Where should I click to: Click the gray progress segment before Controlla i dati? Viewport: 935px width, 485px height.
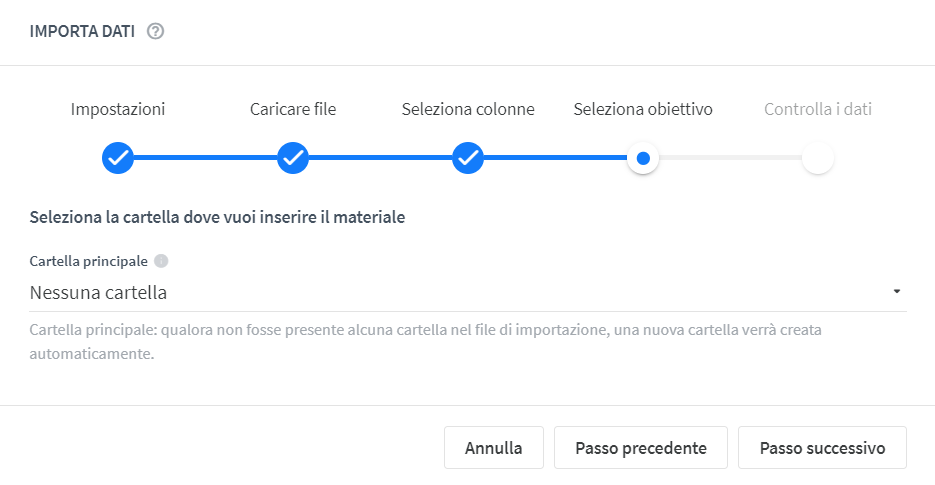point(730,158)
